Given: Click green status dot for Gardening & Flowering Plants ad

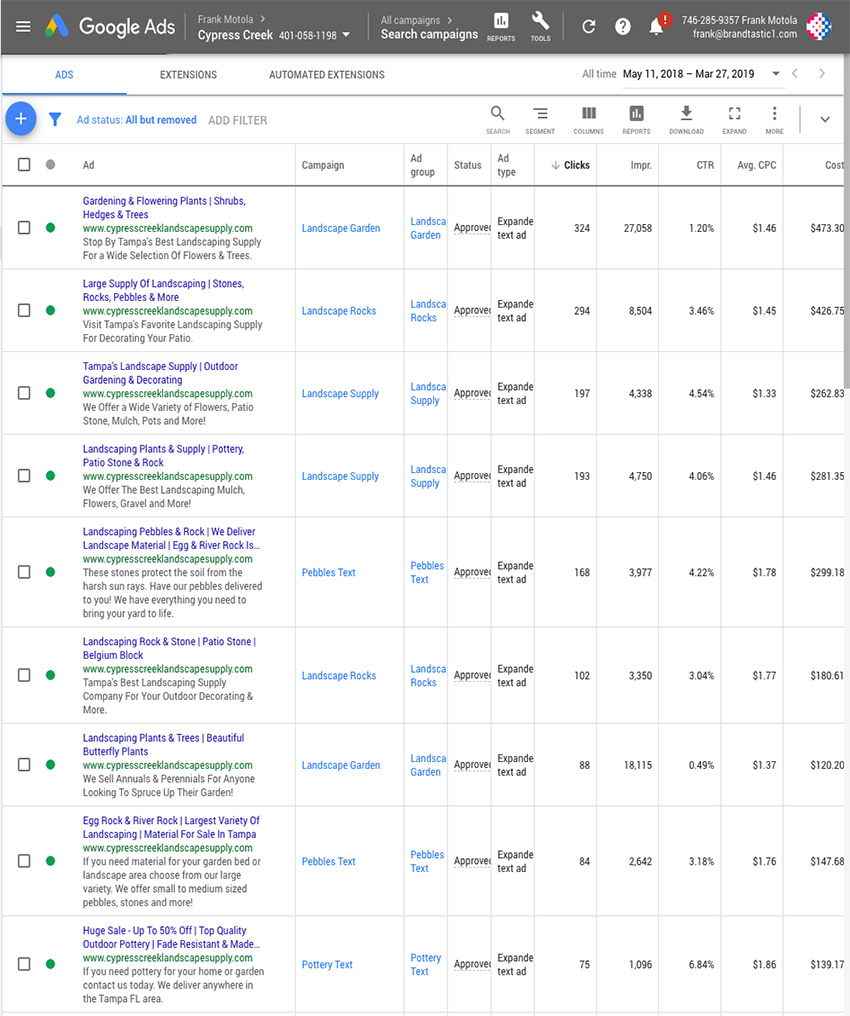Looking at the screenshot, I should point(51,227).
